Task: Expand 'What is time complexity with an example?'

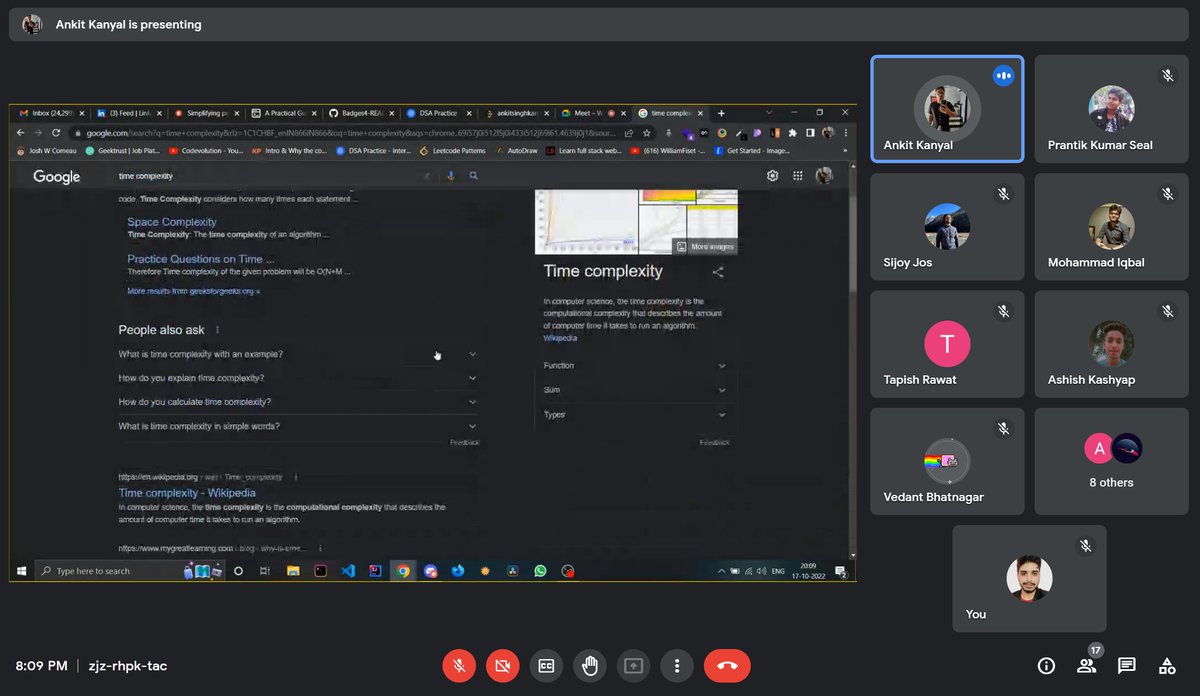Action: (x=298, y=354)
